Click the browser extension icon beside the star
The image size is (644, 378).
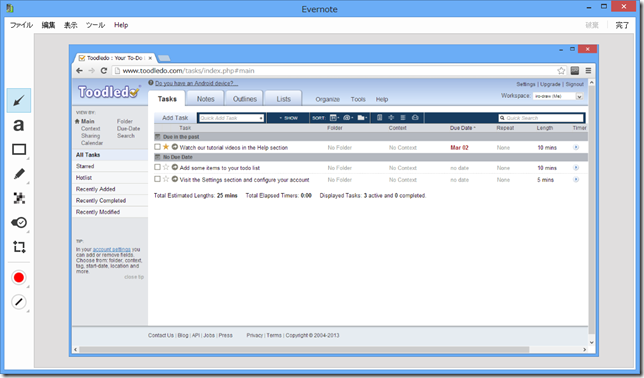click(575, 71)
